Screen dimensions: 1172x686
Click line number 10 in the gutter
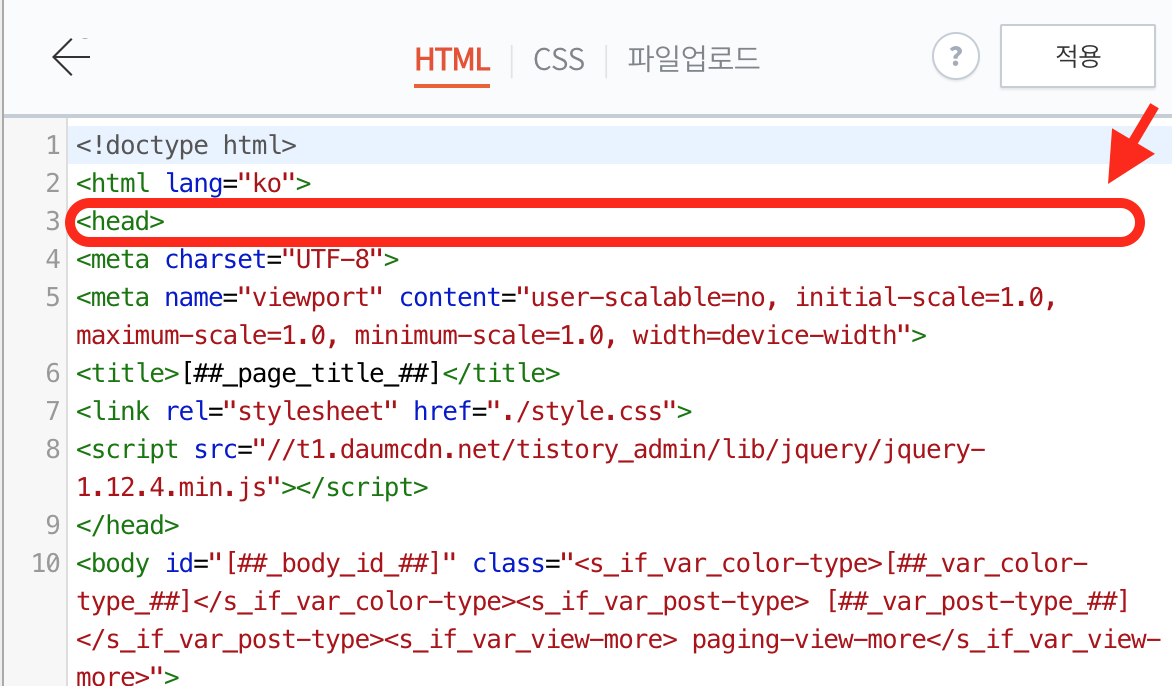click(46, 563)
